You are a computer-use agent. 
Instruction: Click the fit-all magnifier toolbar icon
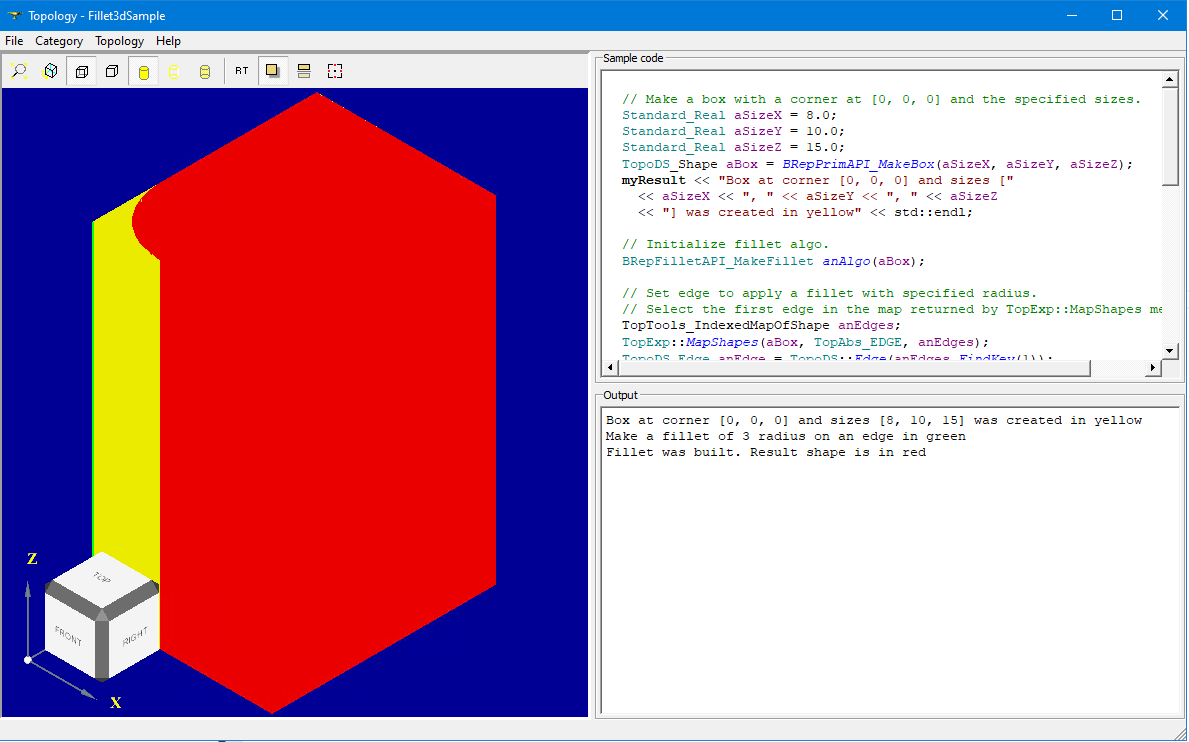click(x=20, y=71)
